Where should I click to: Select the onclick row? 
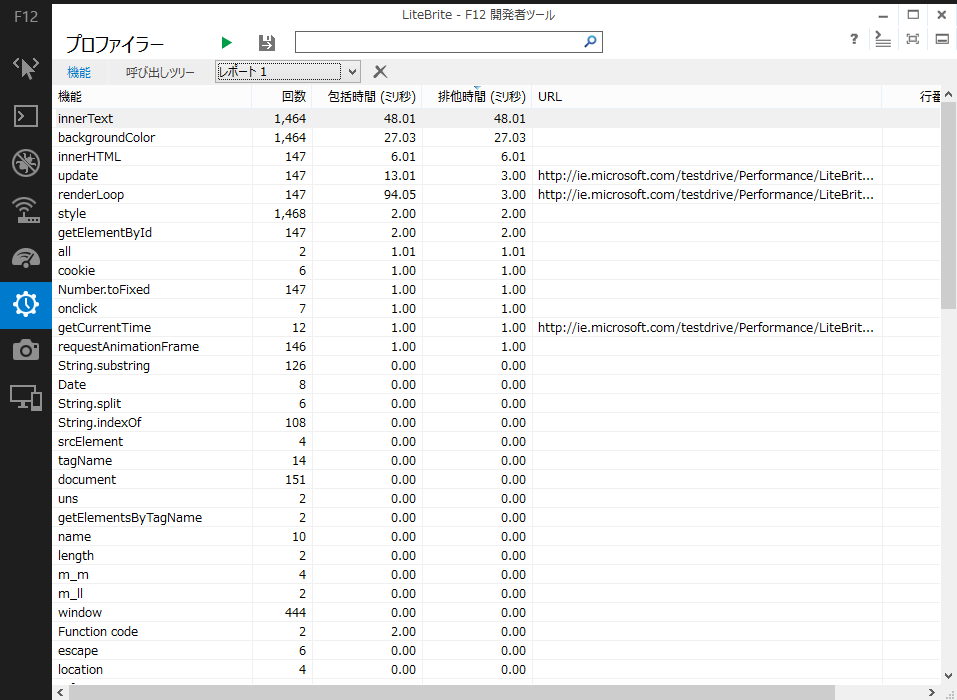(497, 309)
